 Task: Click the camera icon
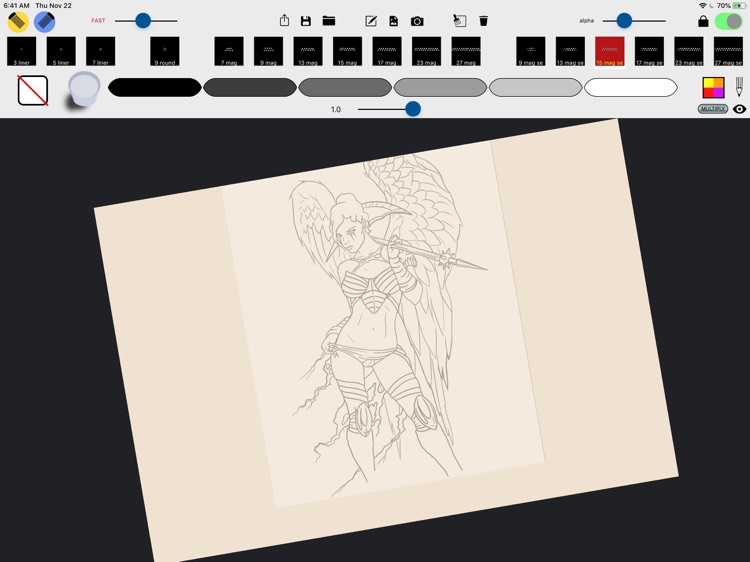417,20
